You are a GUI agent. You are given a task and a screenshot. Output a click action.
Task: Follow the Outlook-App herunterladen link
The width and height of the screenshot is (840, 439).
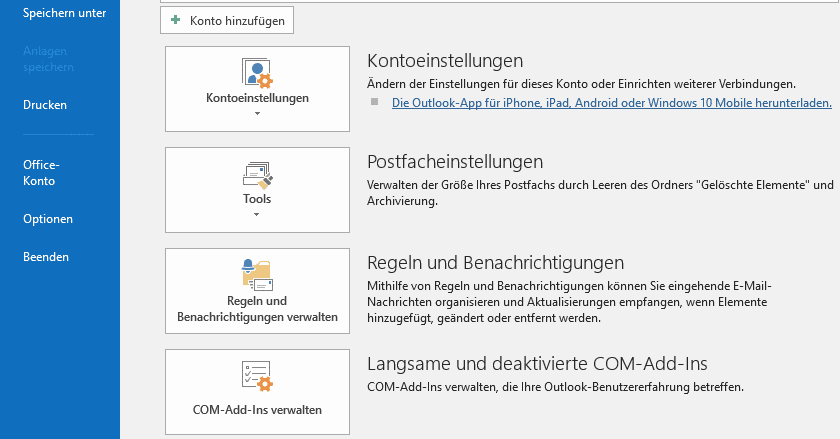(612, 103)
